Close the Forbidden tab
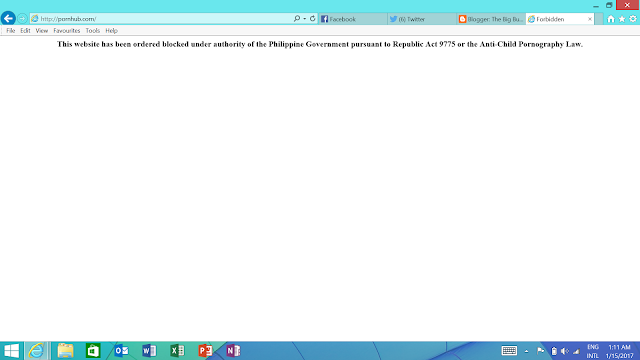The width and height of the screenshot is (640, 360). [x=590, y=19]
